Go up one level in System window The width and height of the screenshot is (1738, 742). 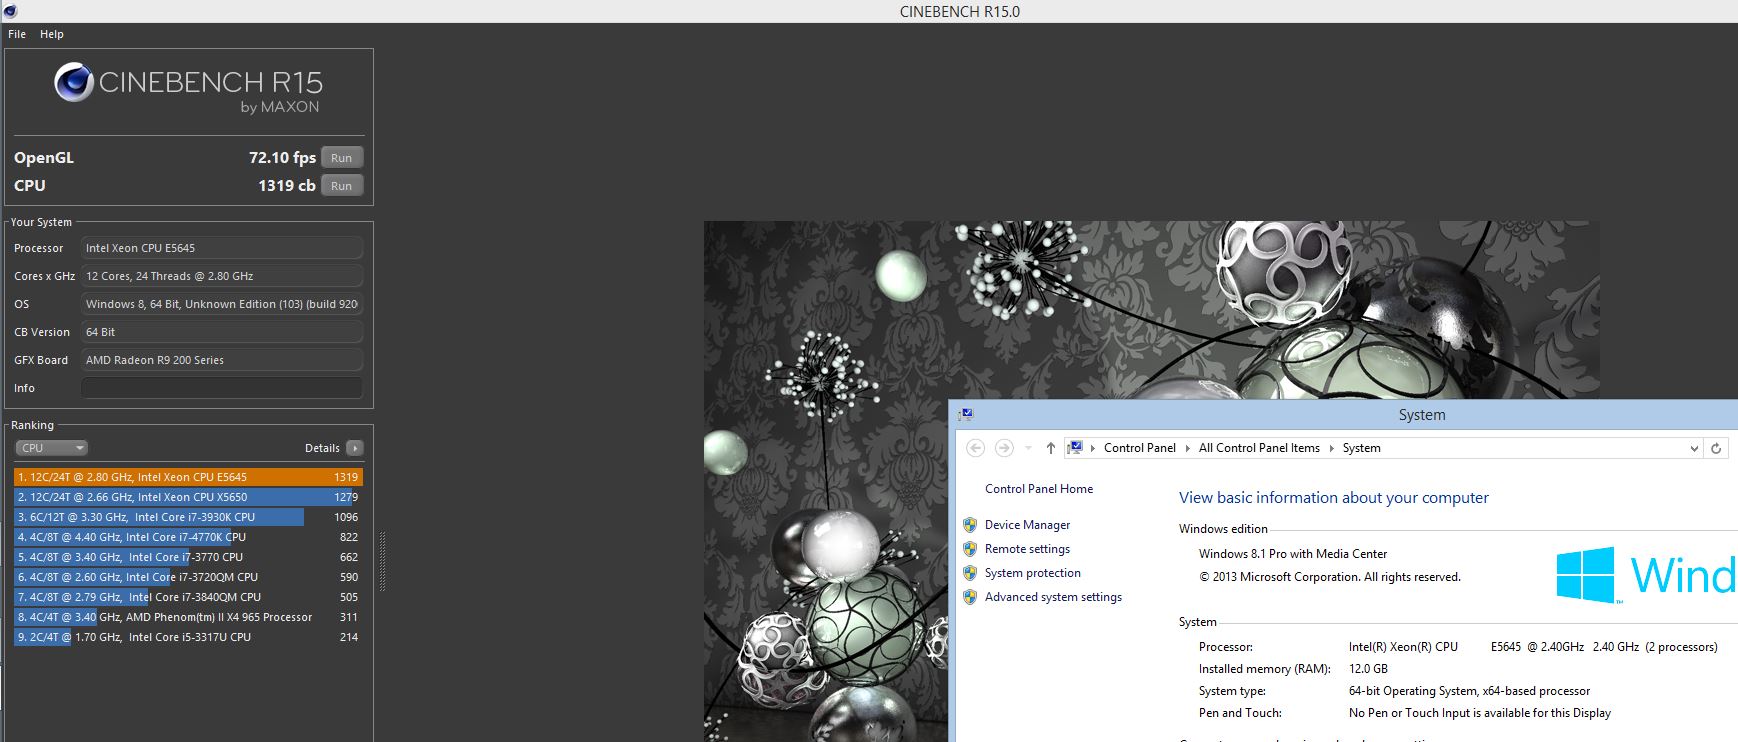coord(1050,448)
